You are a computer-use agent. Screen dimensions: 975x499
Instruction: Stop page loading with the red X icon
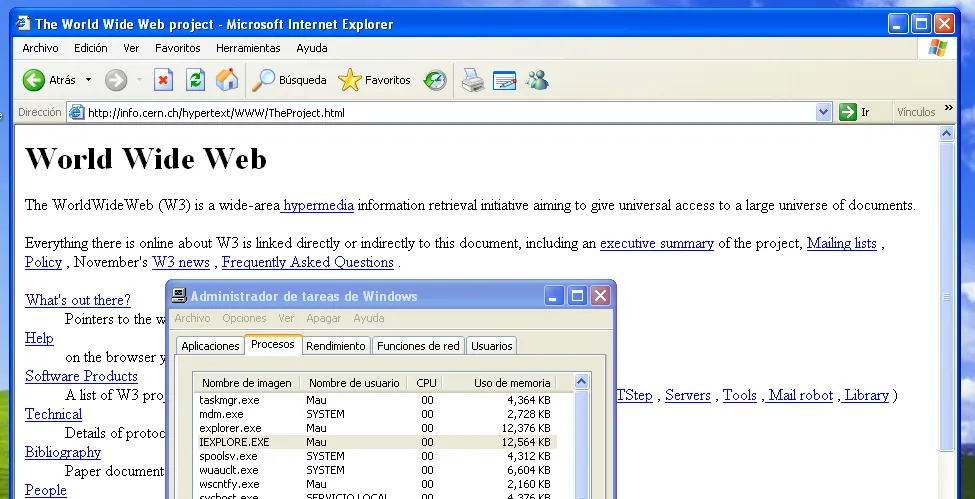(x=163, y=80)
